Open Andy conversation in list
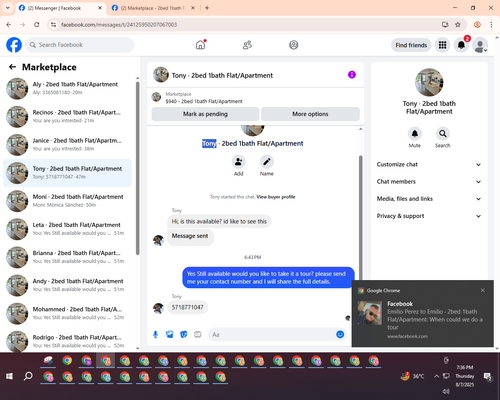The image size is (500, 400). [68, 285]
